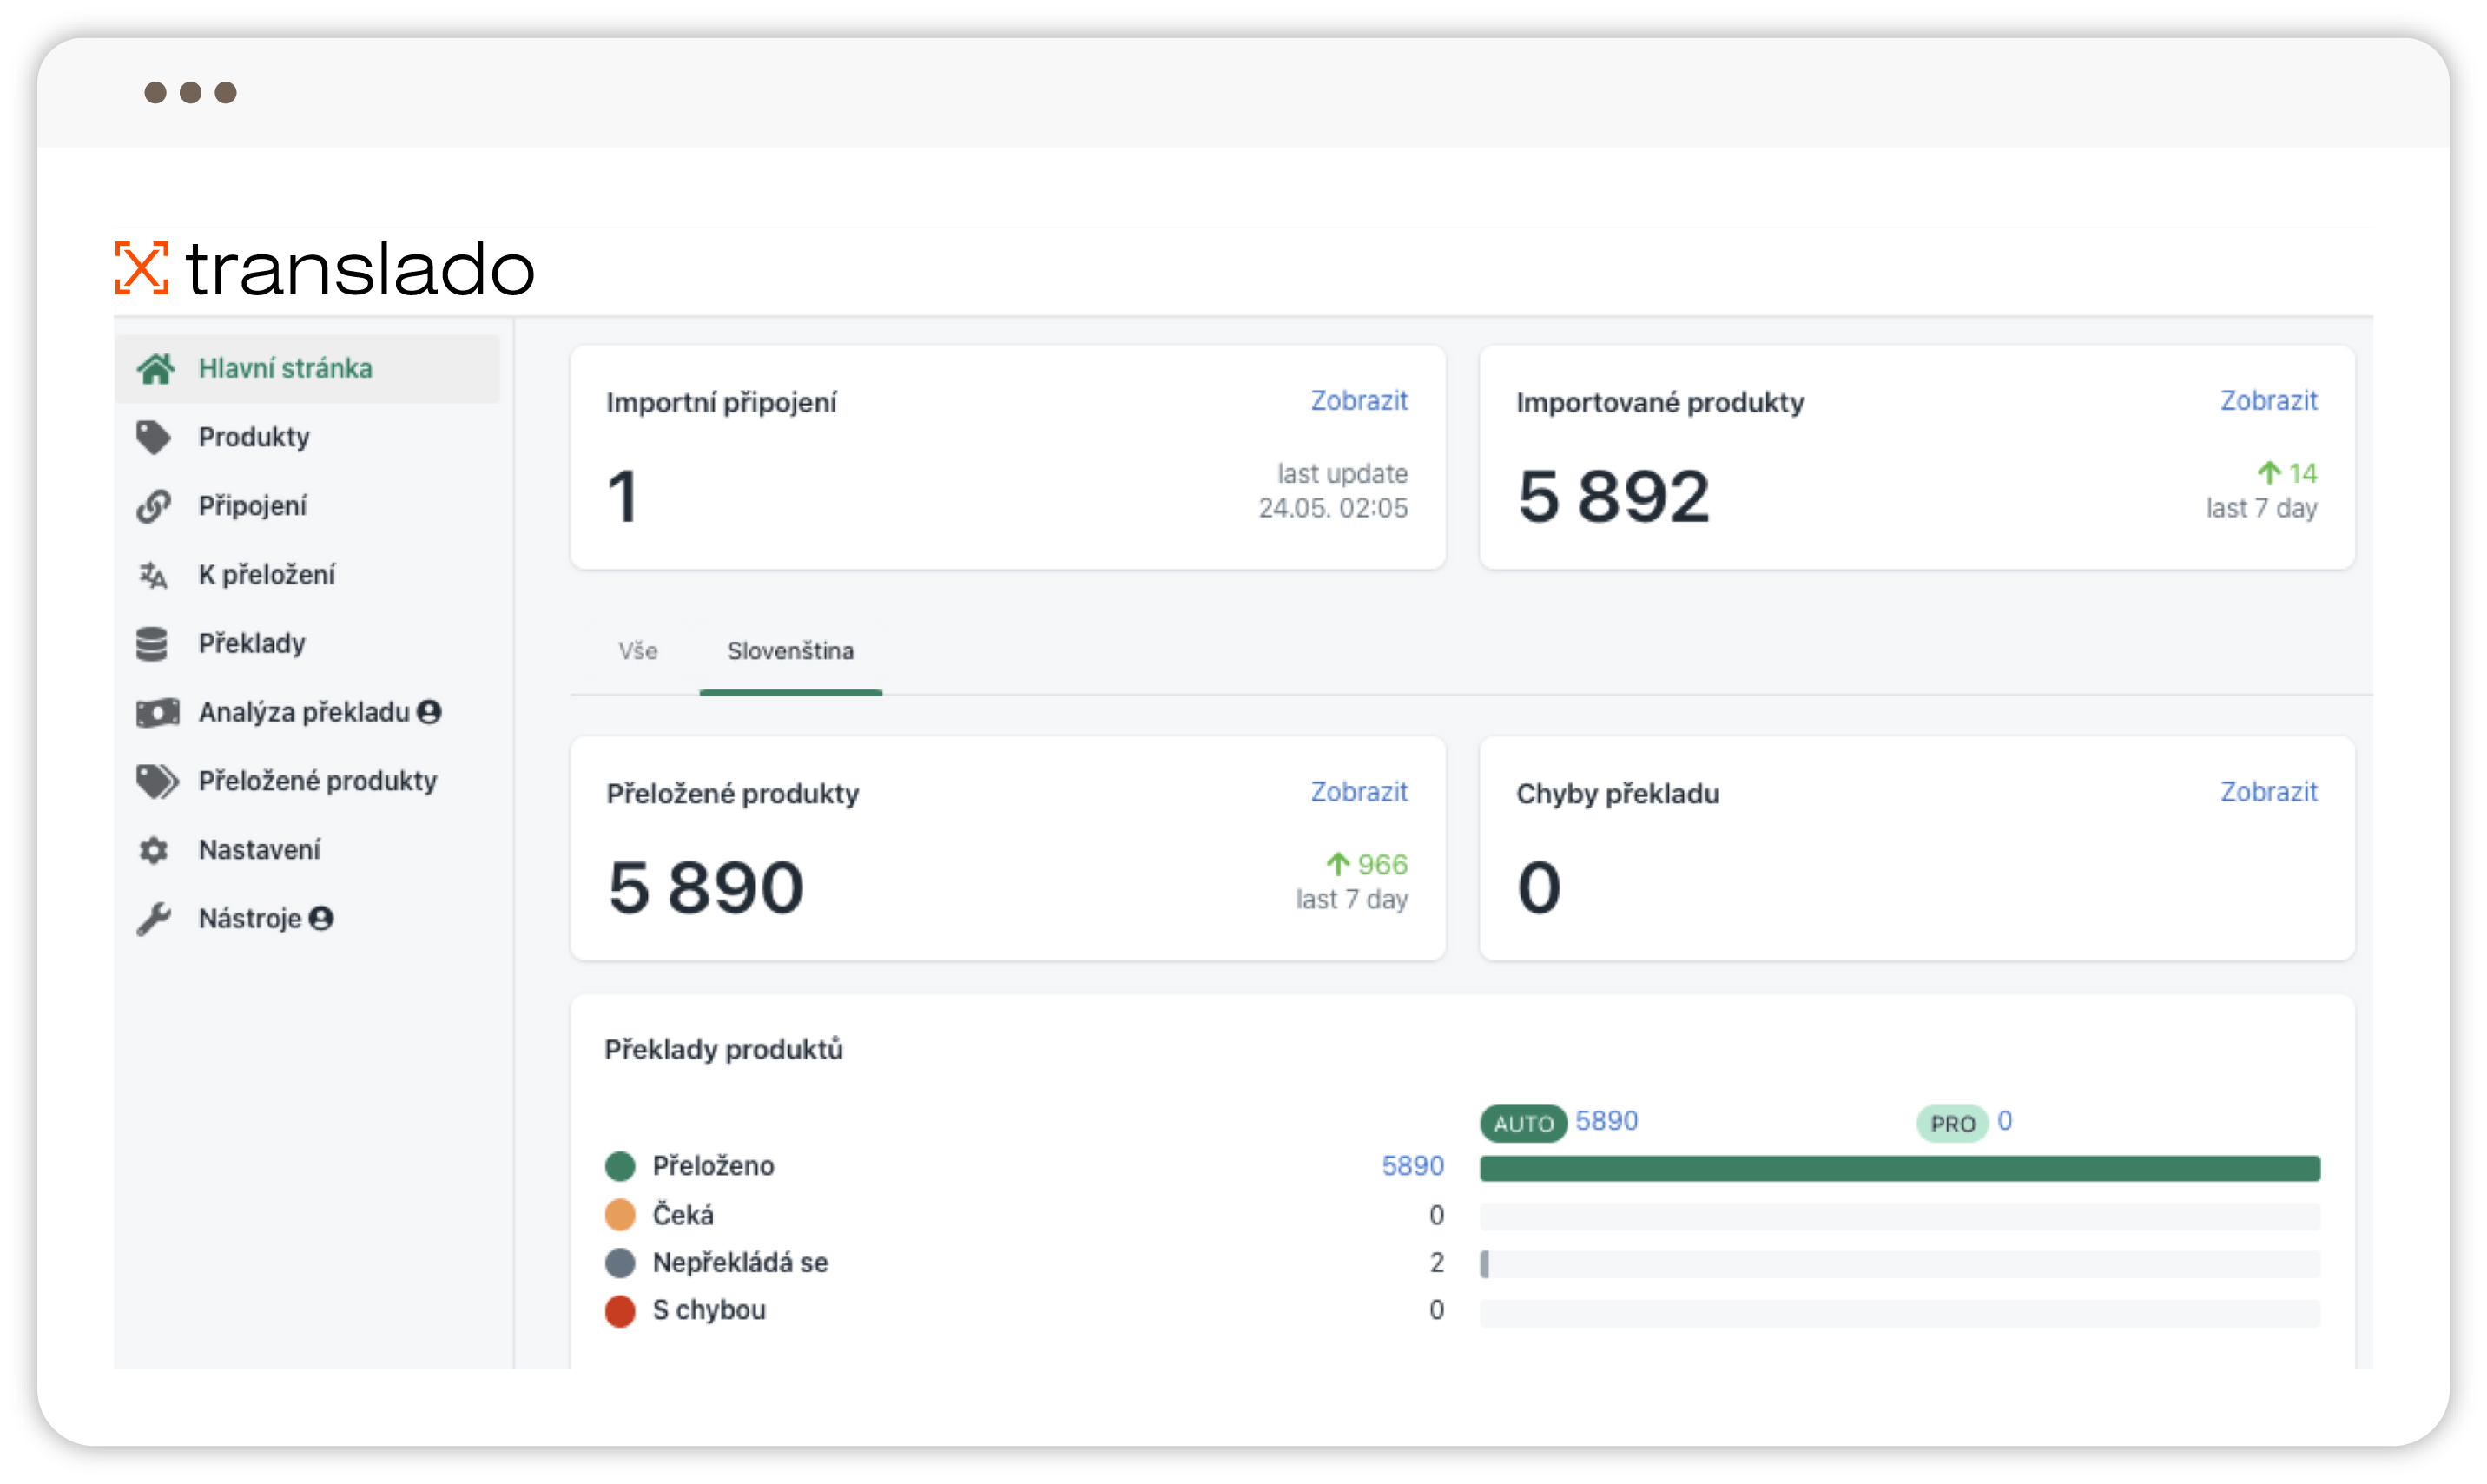Click the database stack icon for Překlady
The height and width of the screenshot is (1484, 2487).
(152, 644)
